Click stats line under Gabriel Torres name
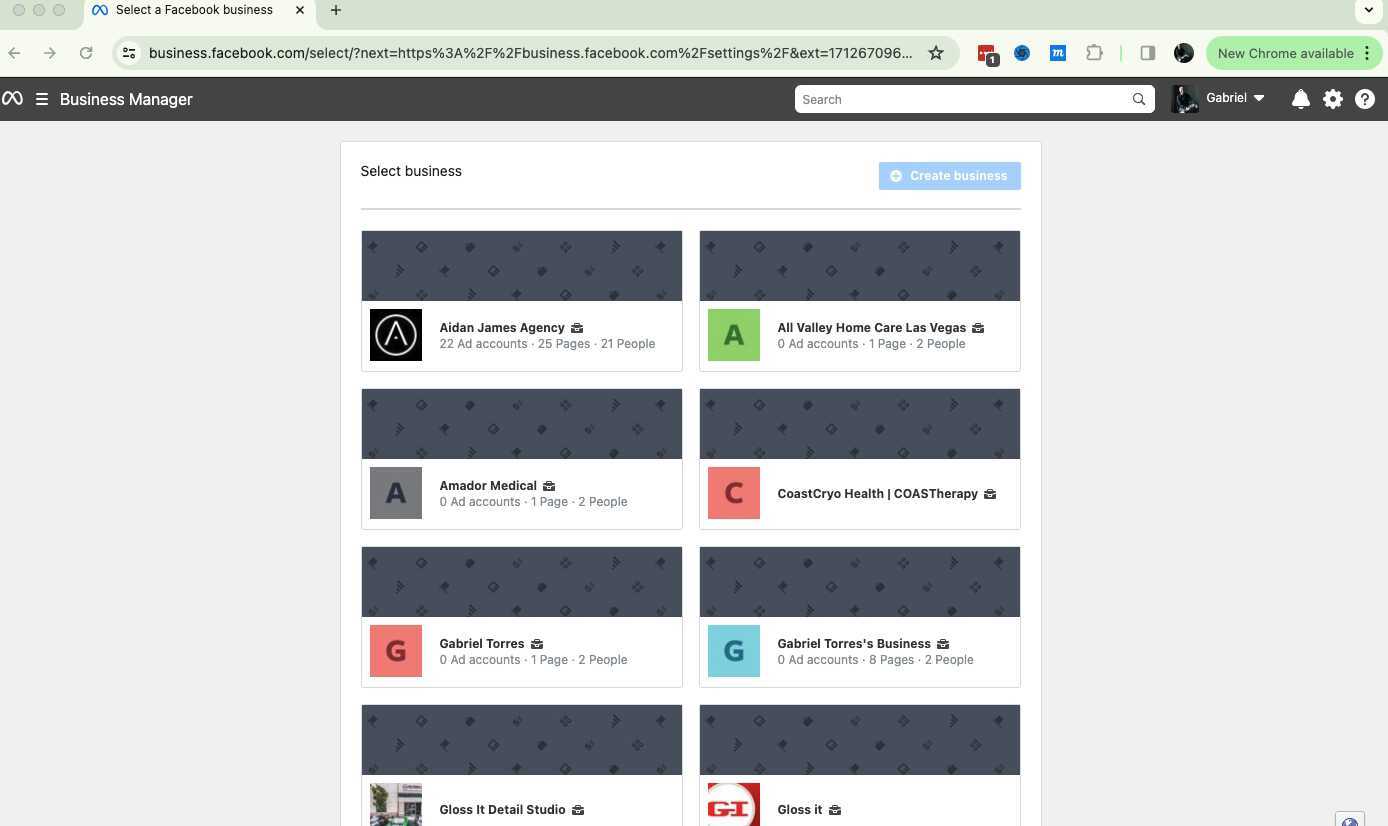Image resolution: width=1388 pixels, height=826 pixels. pos(533,660)
